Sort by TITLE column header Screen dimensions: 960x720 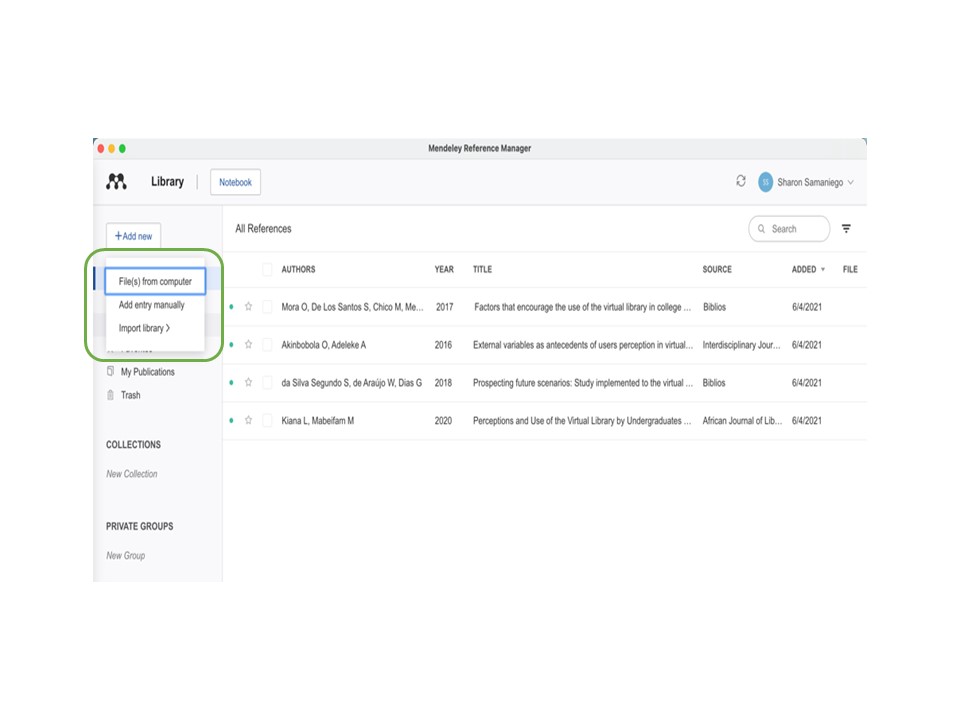(x=482, y=269)
